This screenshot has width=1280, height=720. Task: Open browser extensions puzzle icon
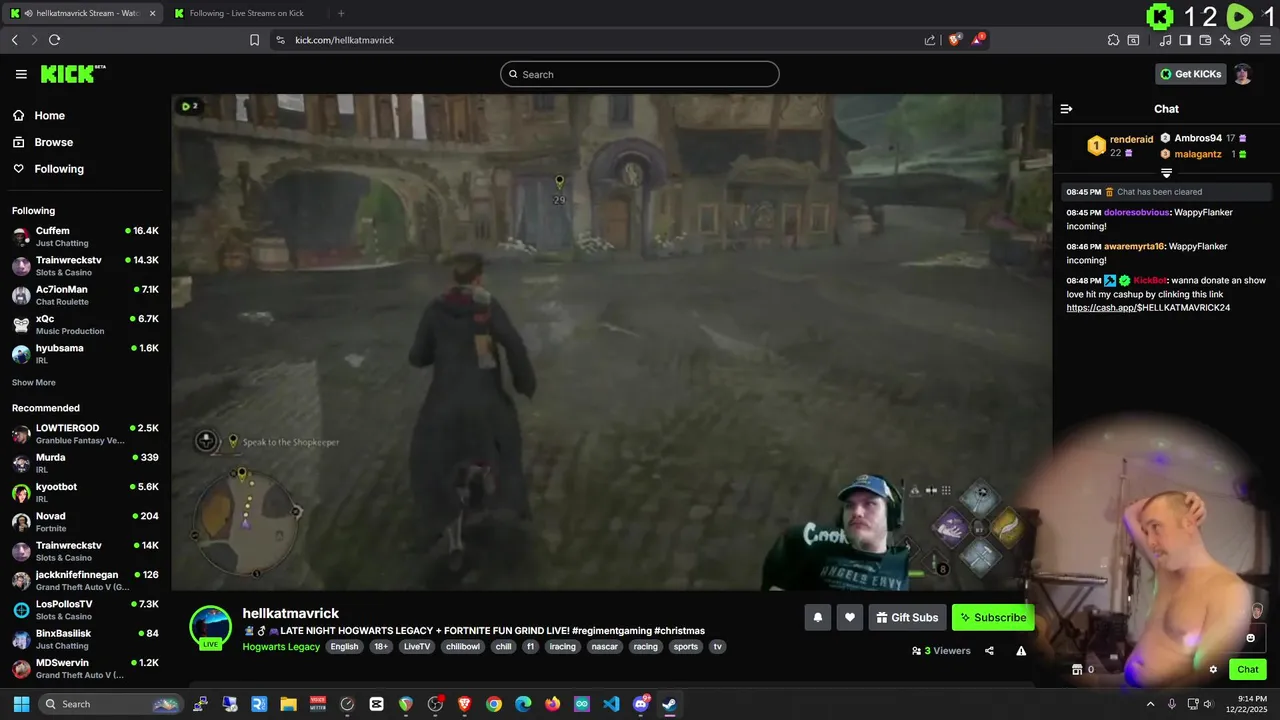pyautogui.click(x=1113, y=40)
